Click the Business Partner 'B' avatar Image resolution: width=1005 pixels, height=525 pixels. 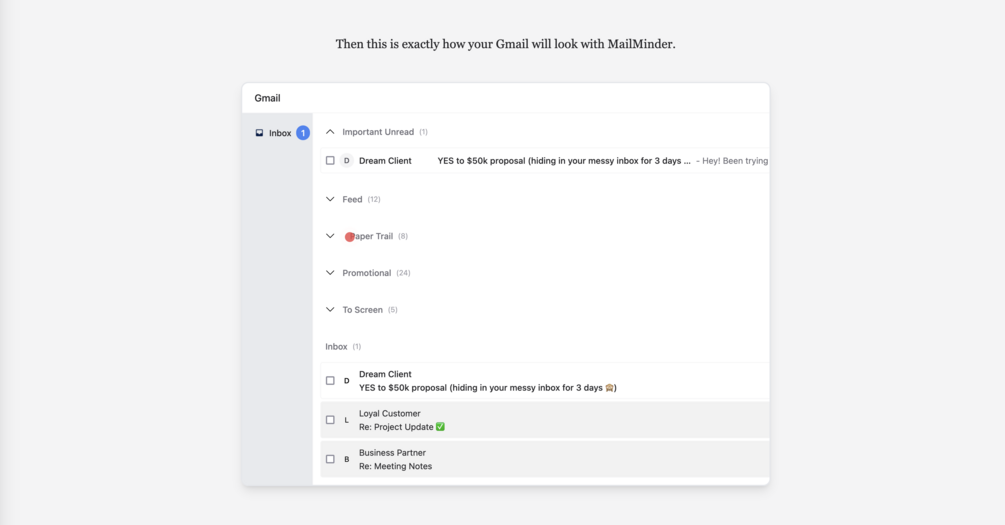[347, 460]
